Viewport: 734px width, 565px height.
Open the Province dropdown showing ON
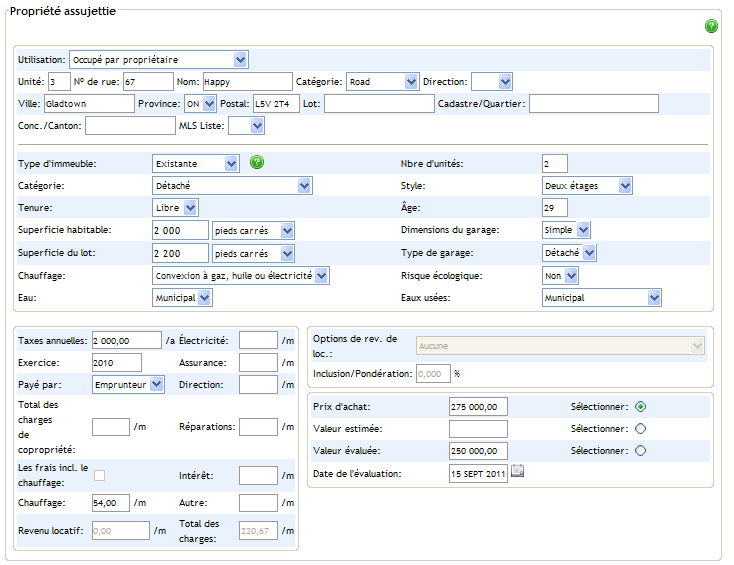pos(200,104)
